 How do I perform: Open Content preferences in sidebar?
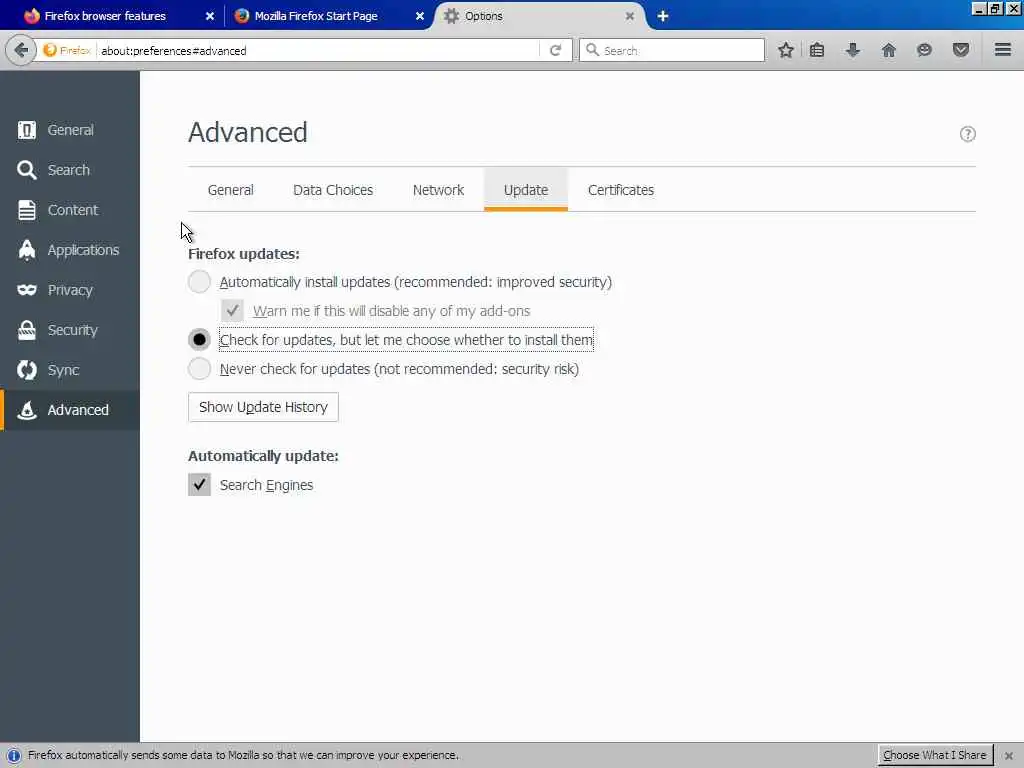(70, 210)
